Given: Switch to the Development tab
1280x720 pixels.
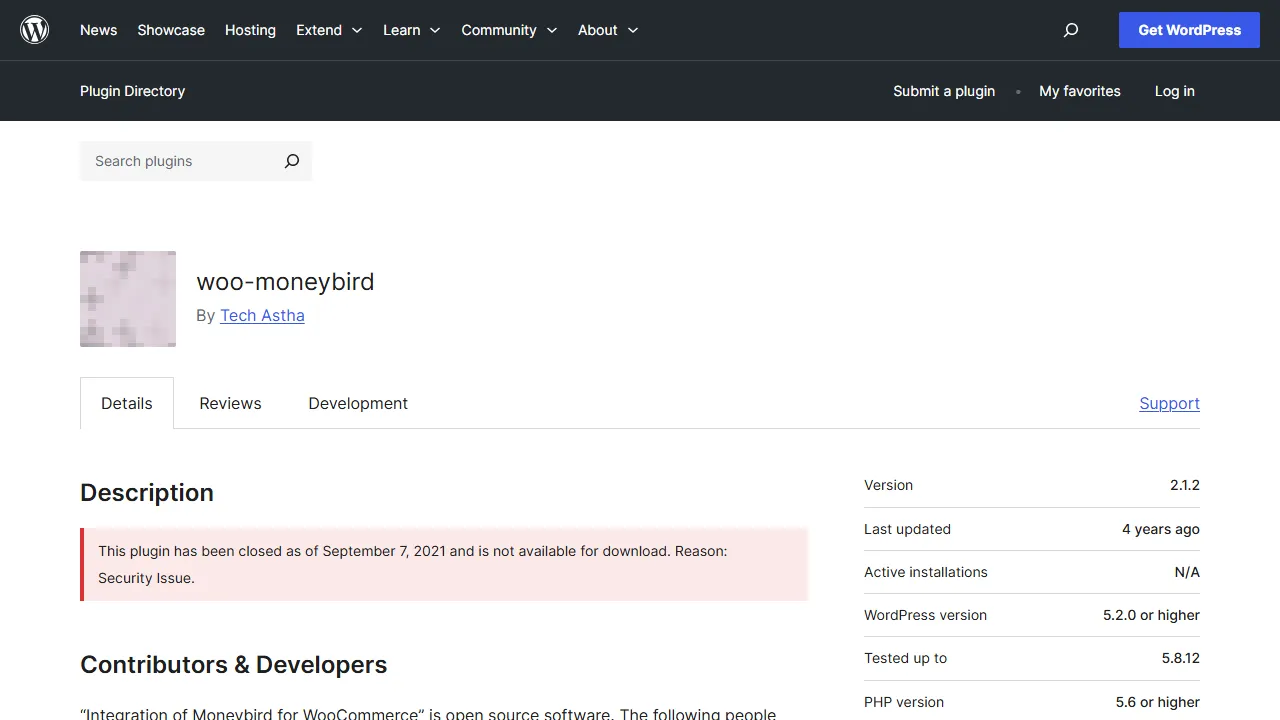Looking at the screenshot, I should 358,403.
